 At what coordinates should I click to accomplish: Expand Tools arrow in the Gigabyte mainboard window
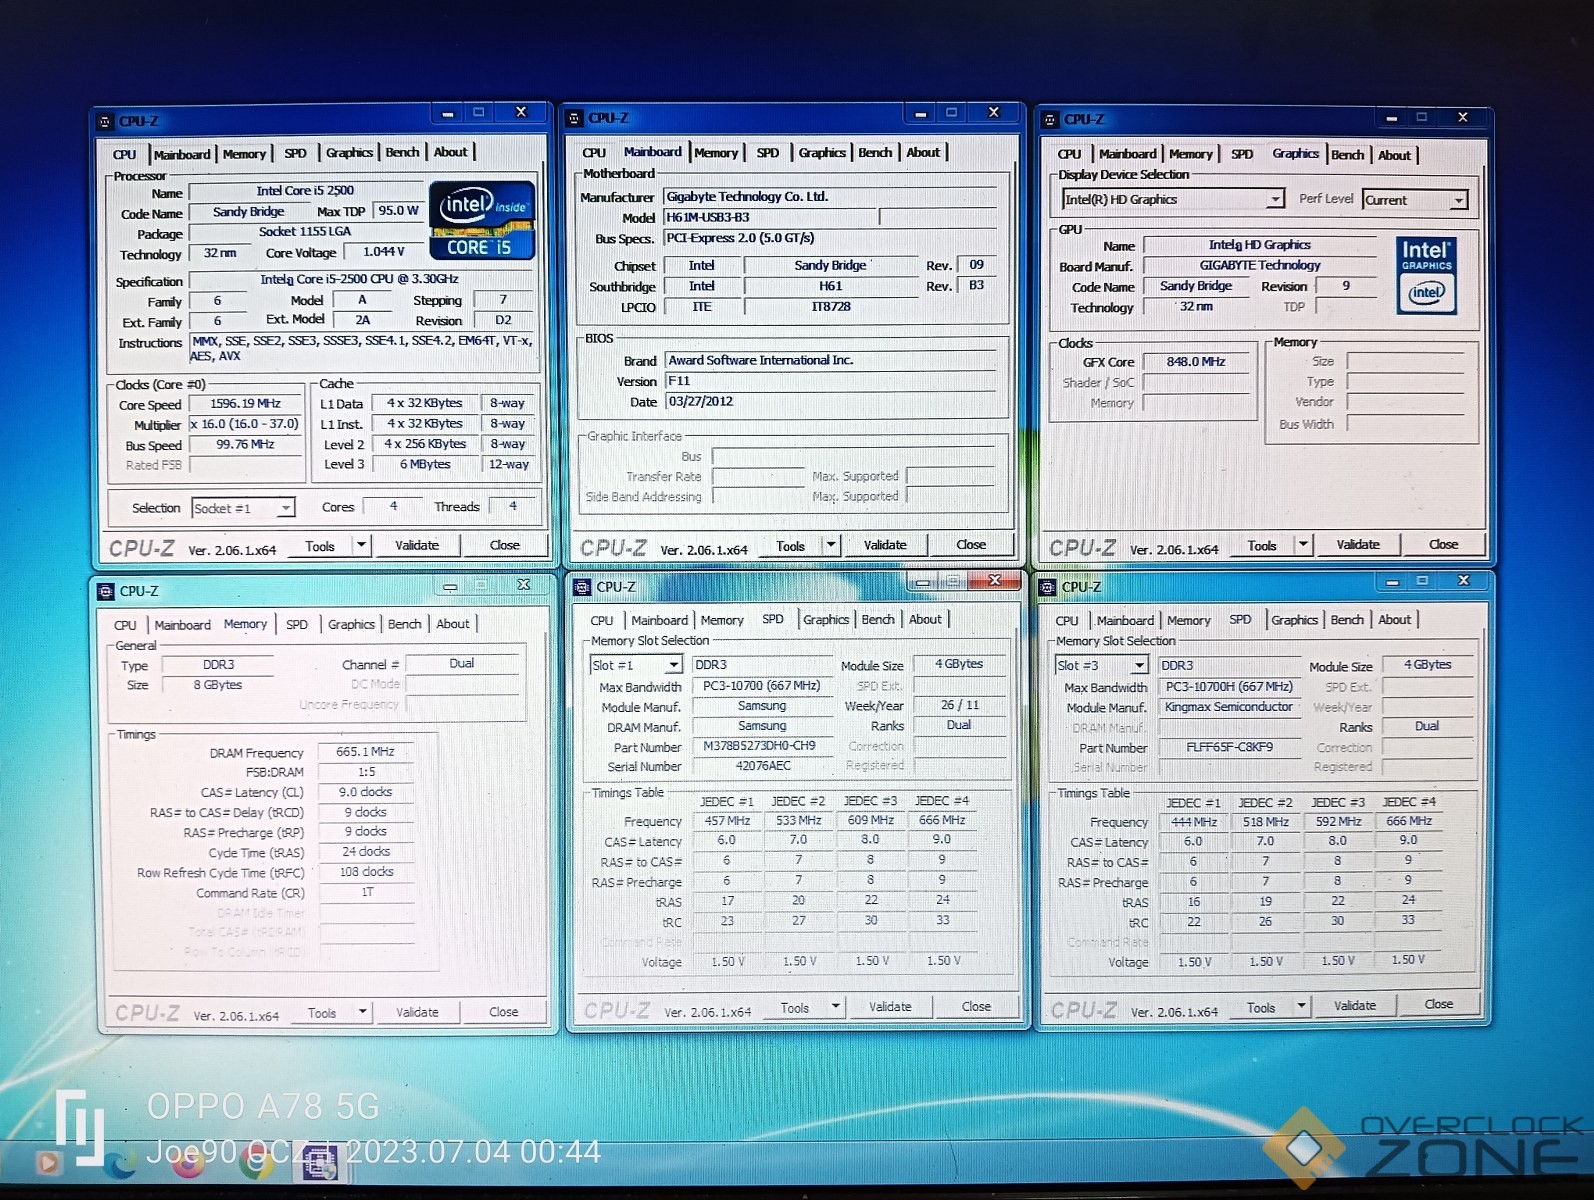(x=830, y=545)
